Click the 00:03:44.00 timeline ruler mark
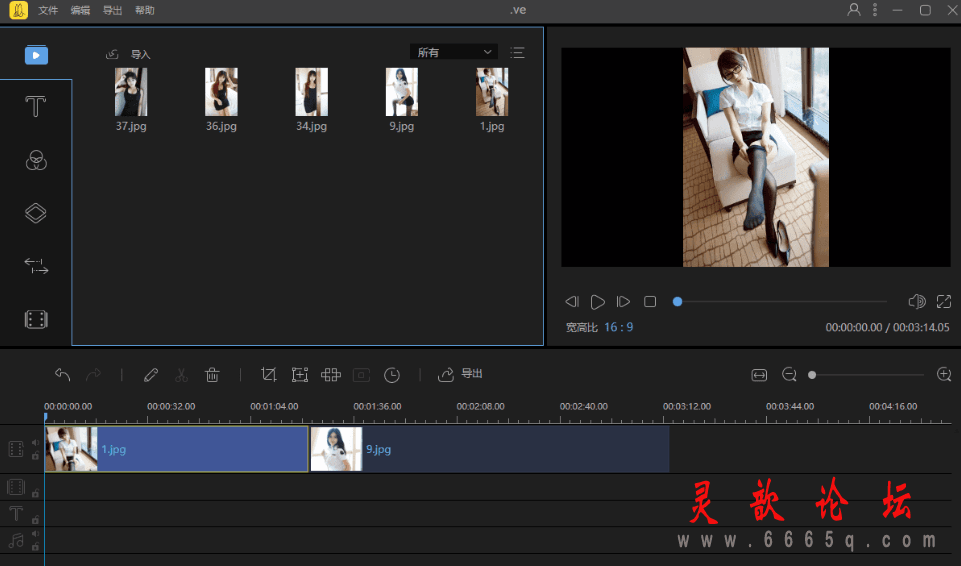 click(x=790, y=406)
